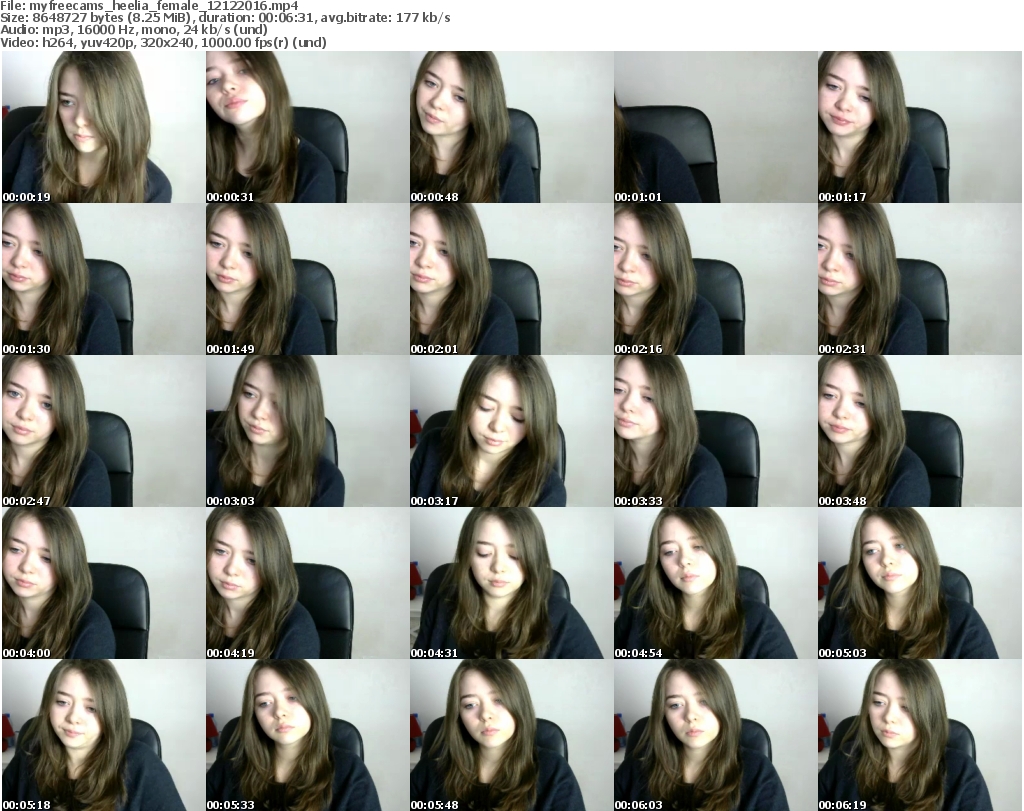
Task: Click the frame stamped 00:05:18
Action: (x=103, y=735)
